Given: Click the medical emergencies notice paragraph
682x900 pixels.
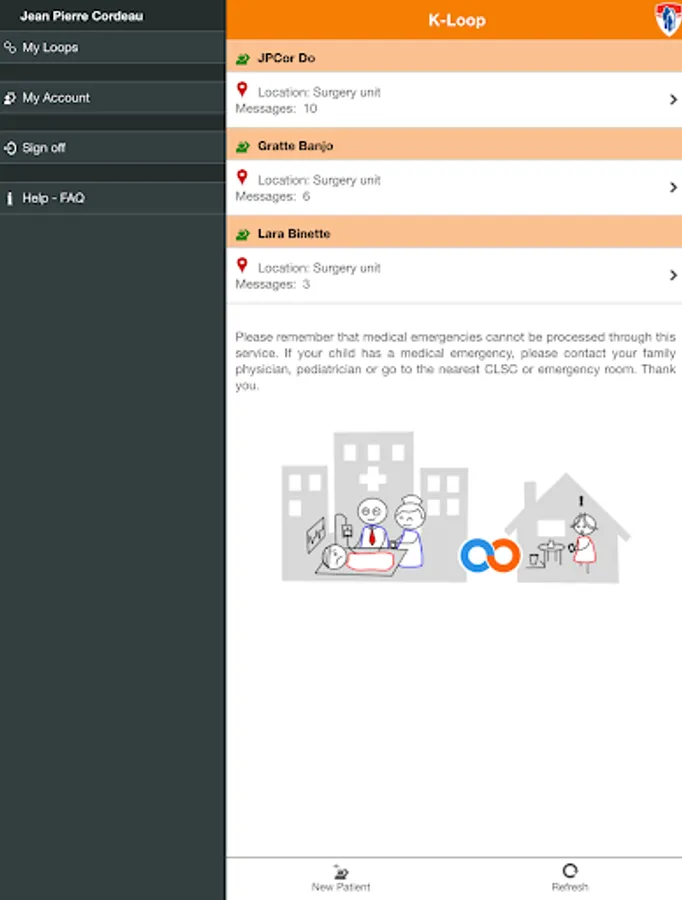Looking at the screenshot, I should pyautogui.click(x=455, y=361).
